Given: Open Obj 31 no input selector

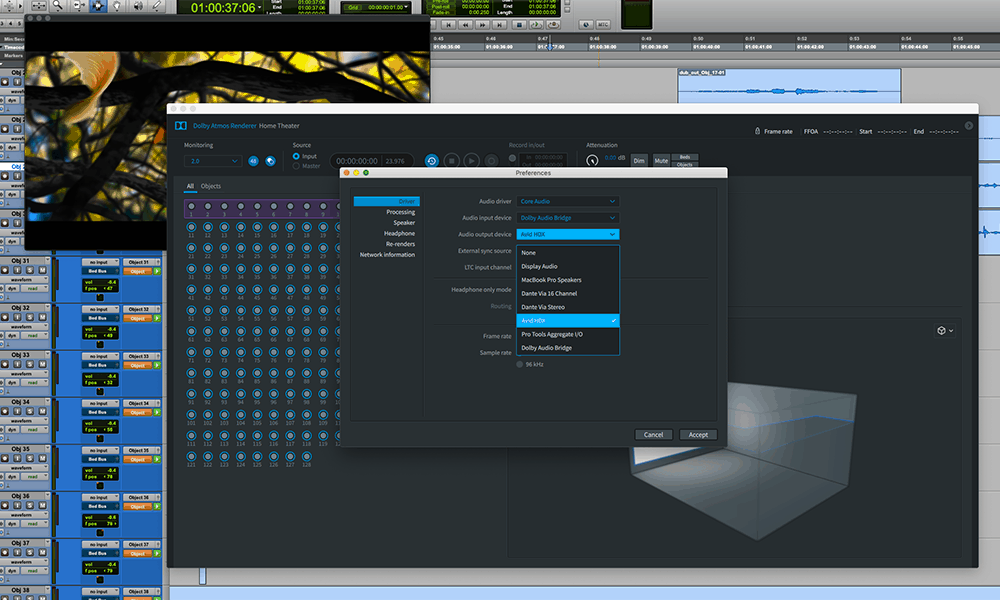Looking at the screenshot, I should pyautogui.click(x=100, y=262).
